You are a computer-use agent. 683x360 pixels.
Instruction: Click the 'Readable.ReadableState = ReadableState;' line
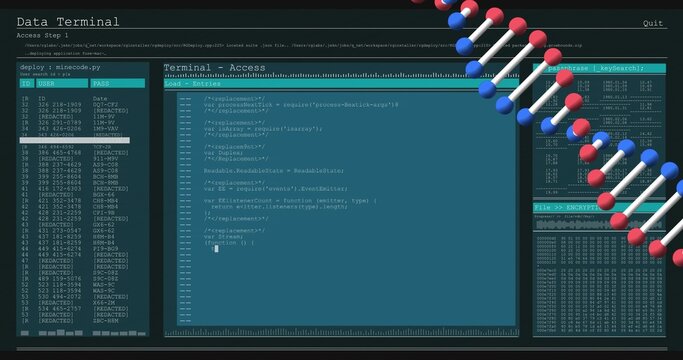[x=274, y=171]
